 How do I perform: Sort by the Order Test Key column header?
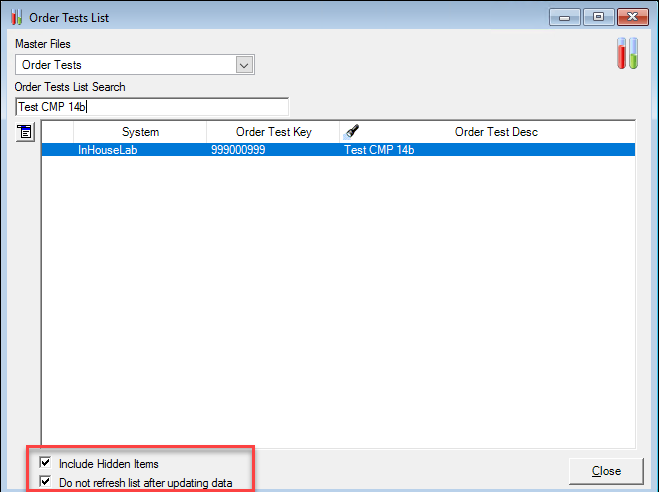pyautogui.click(x=273, y=132)
